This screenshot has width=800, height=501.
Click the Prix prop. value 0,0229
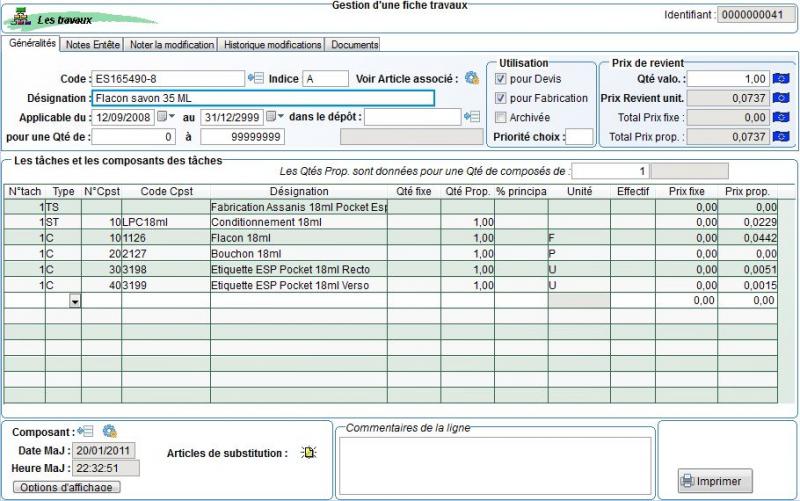(748, 222)
